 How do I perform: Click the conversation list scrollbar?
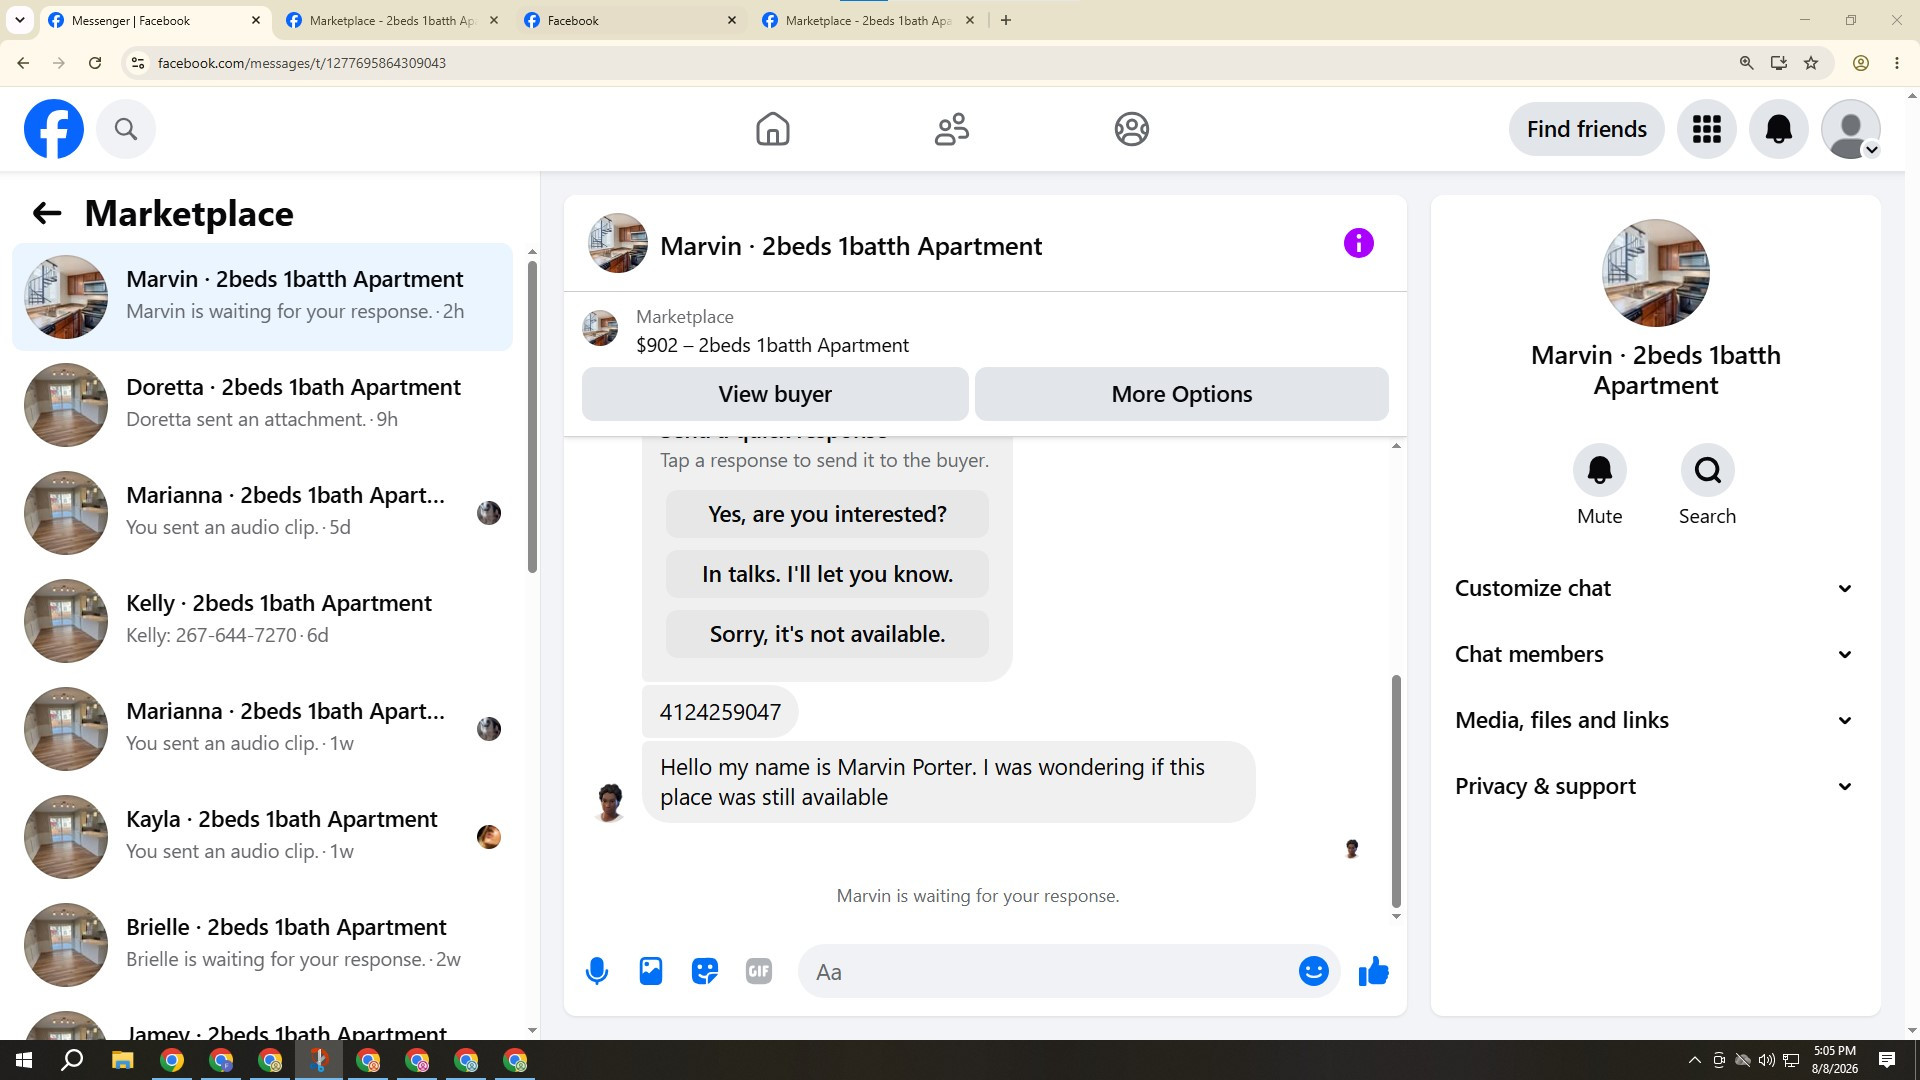(x=532, y=415)
